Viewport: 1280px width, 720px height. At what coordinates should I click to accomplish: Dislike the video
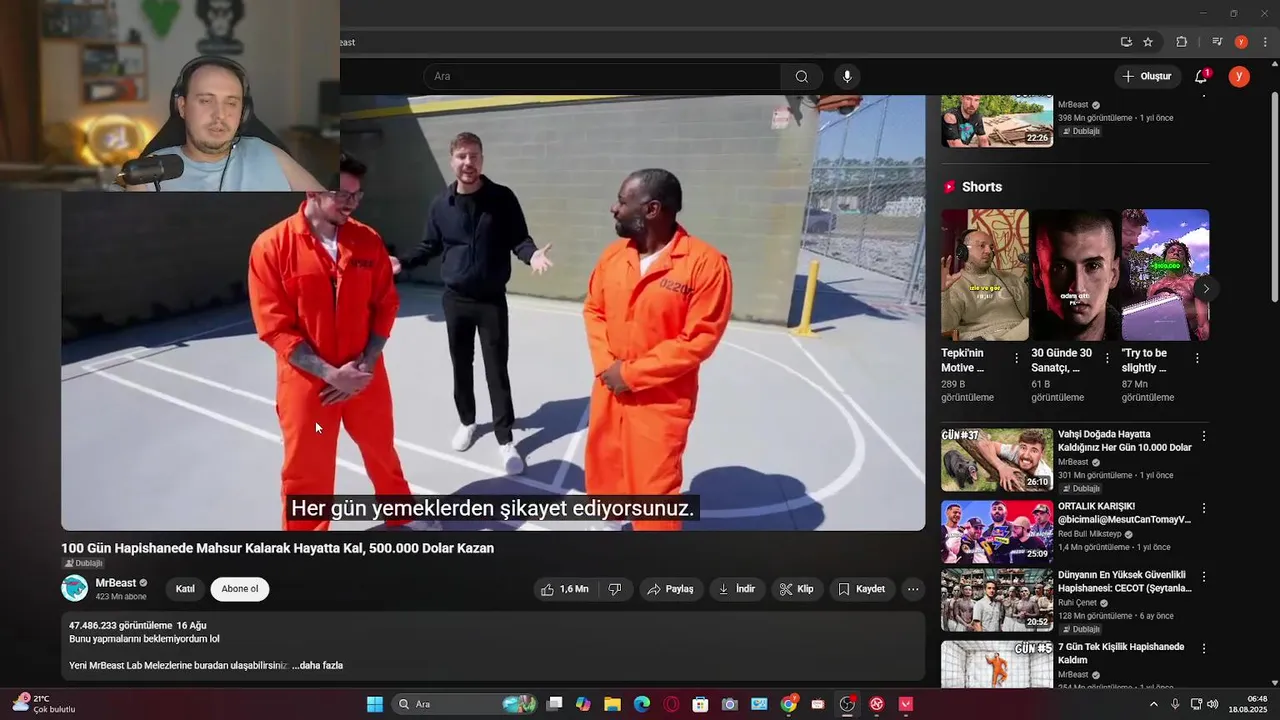tap(615, 589)
